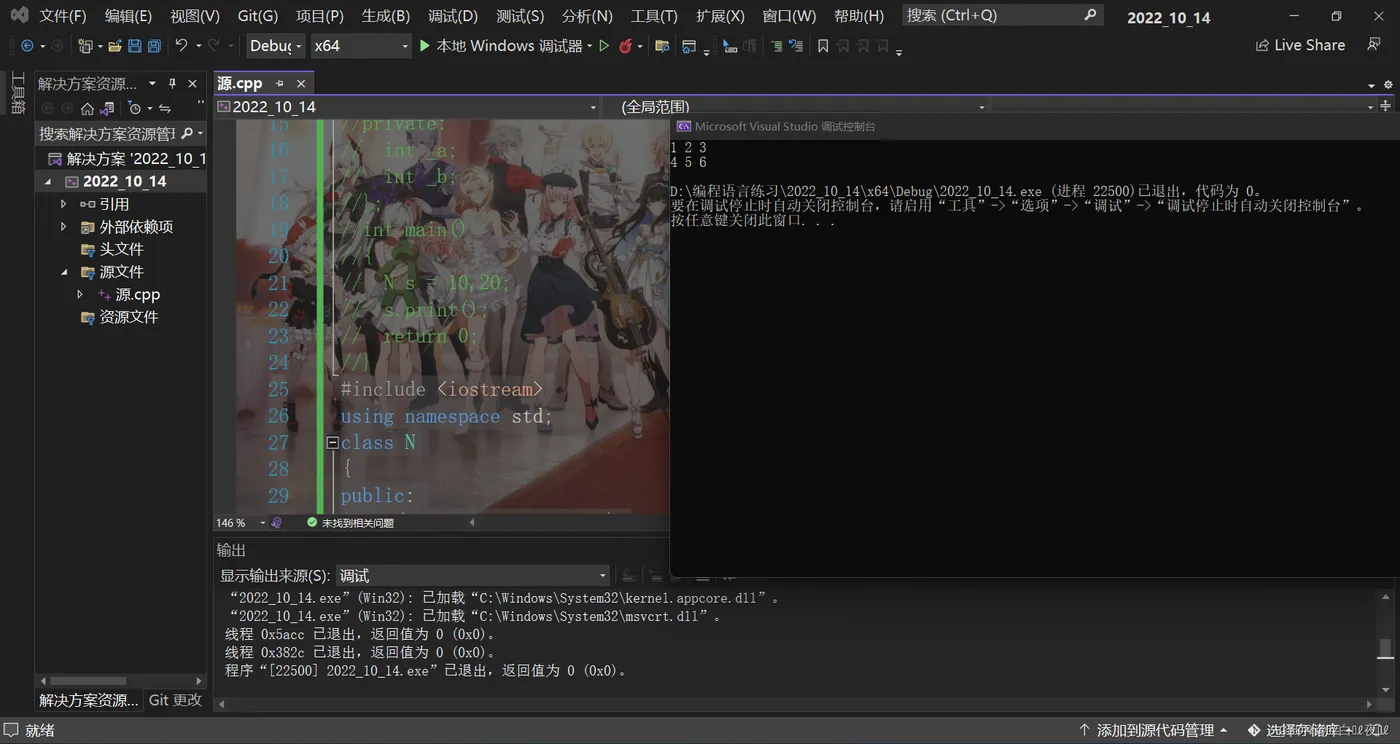Click the uncomment selected lines icon
This screenshot has height=744, width=1400.
[x=796, y=46]
